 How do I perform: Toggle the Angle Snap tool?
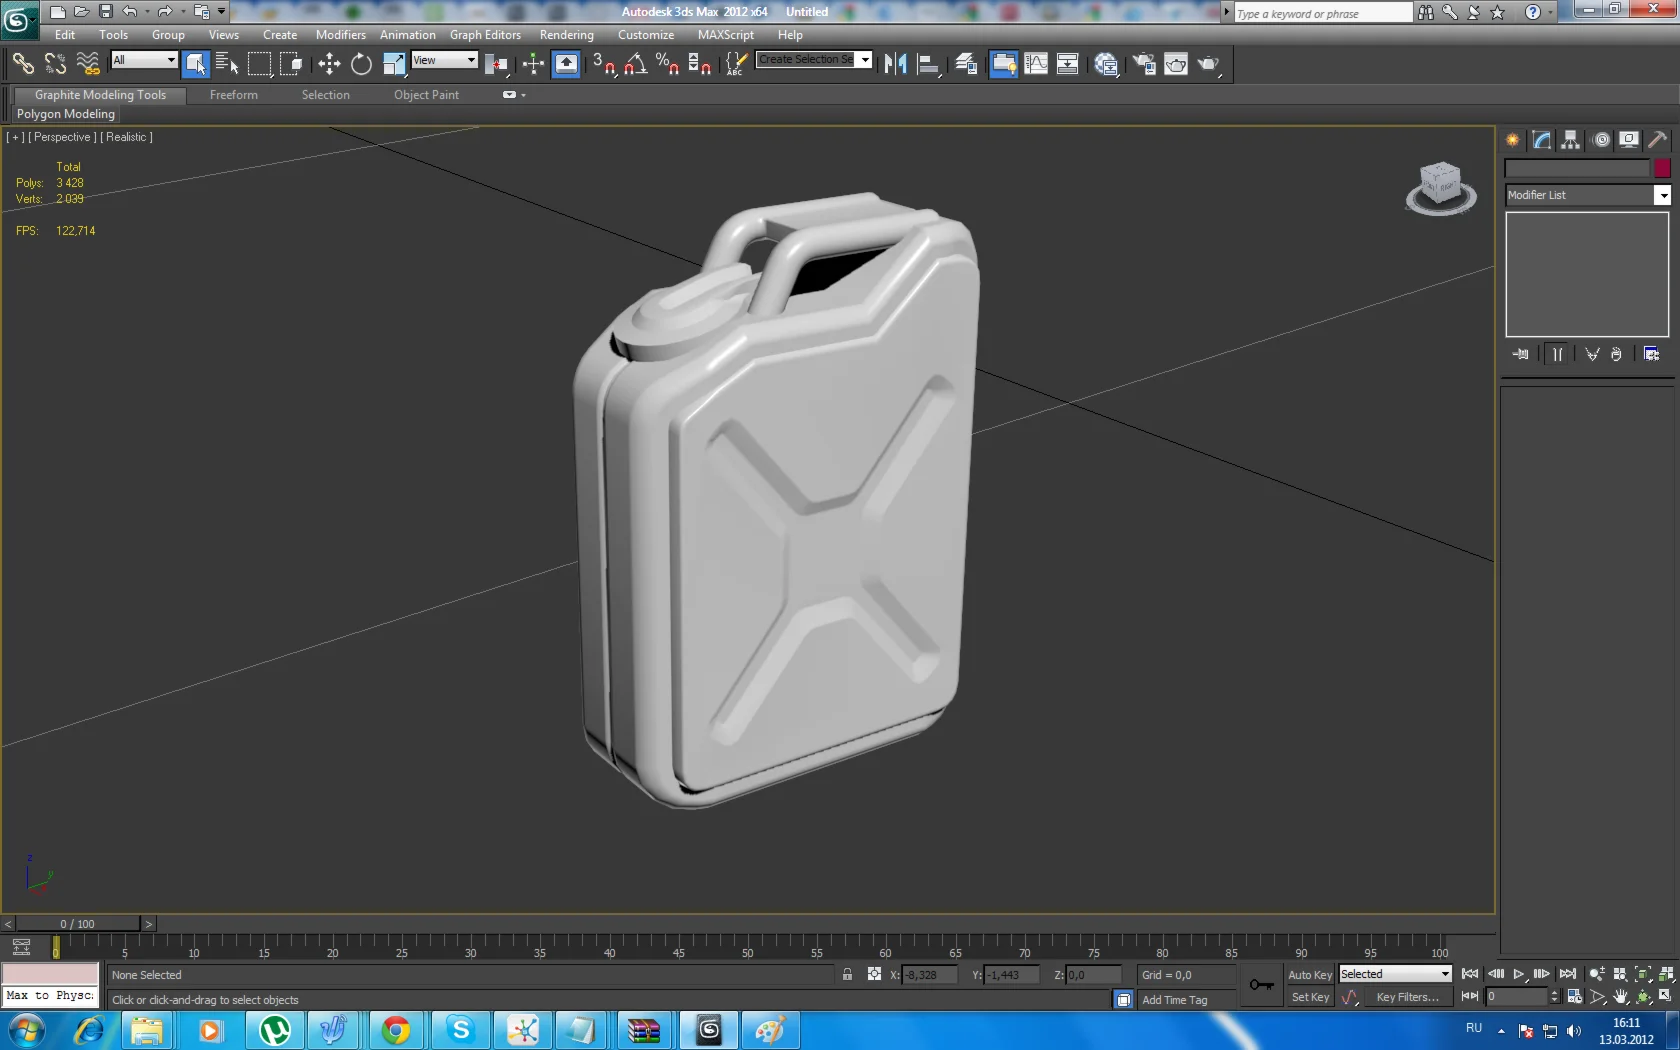point(635,64)
